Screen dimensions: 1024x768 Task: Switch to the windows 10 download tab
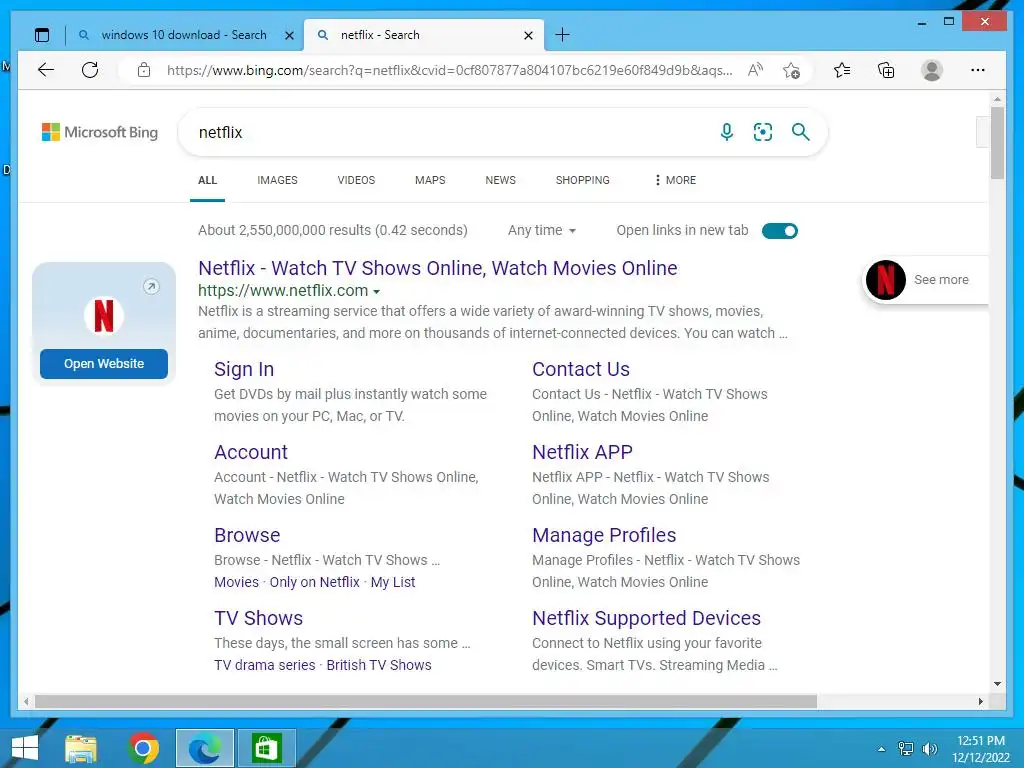[x=184, y=35]
